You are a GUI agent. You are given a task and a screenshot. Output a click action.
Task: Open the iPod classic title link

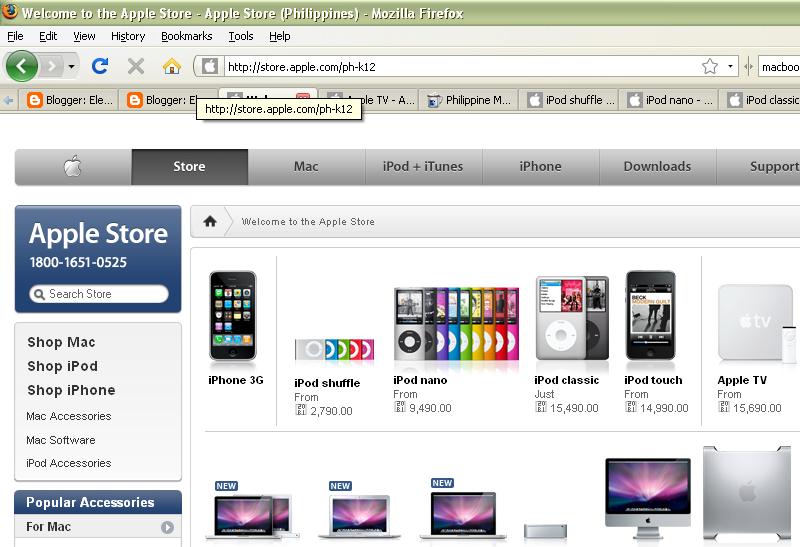click(x=566, y=380)
